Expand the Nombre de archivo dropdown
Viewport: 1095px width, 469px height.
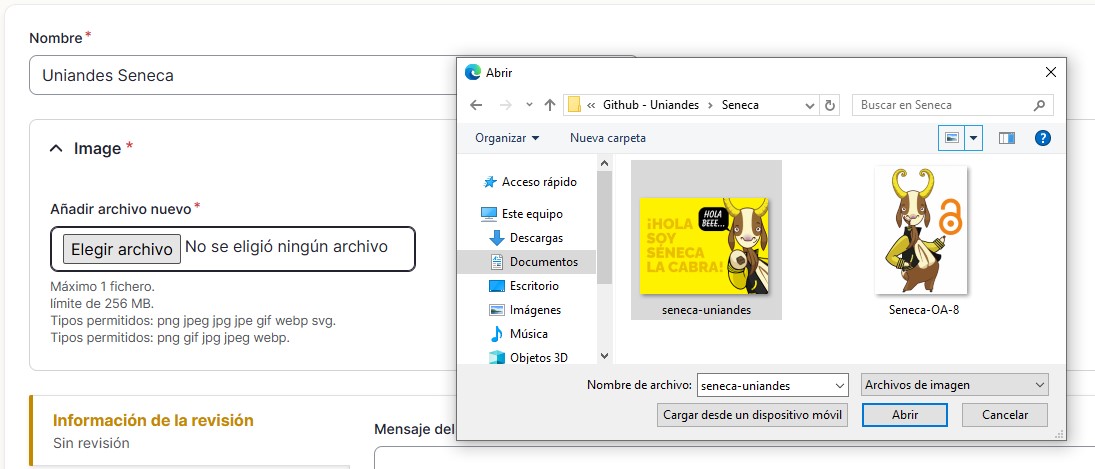(838, 385)
